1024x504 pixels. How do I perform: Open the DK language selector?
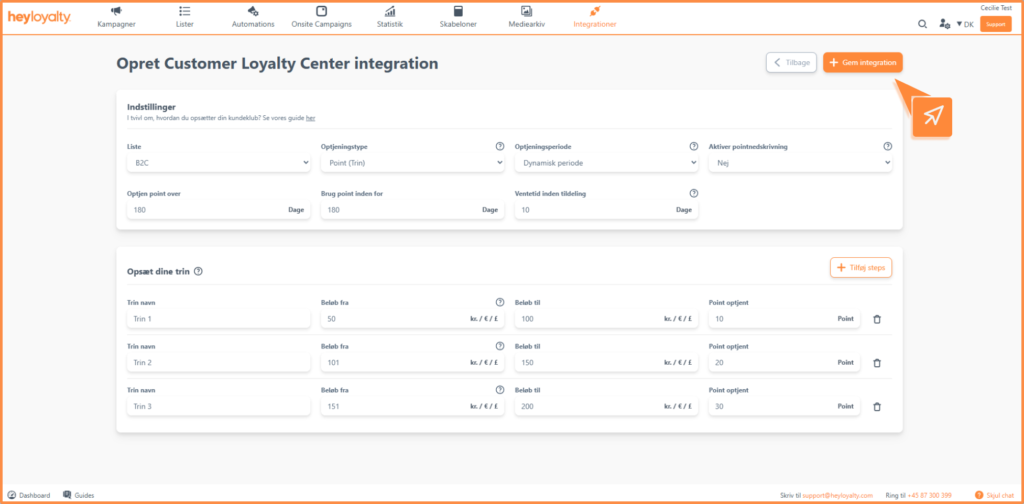point(965,24)
